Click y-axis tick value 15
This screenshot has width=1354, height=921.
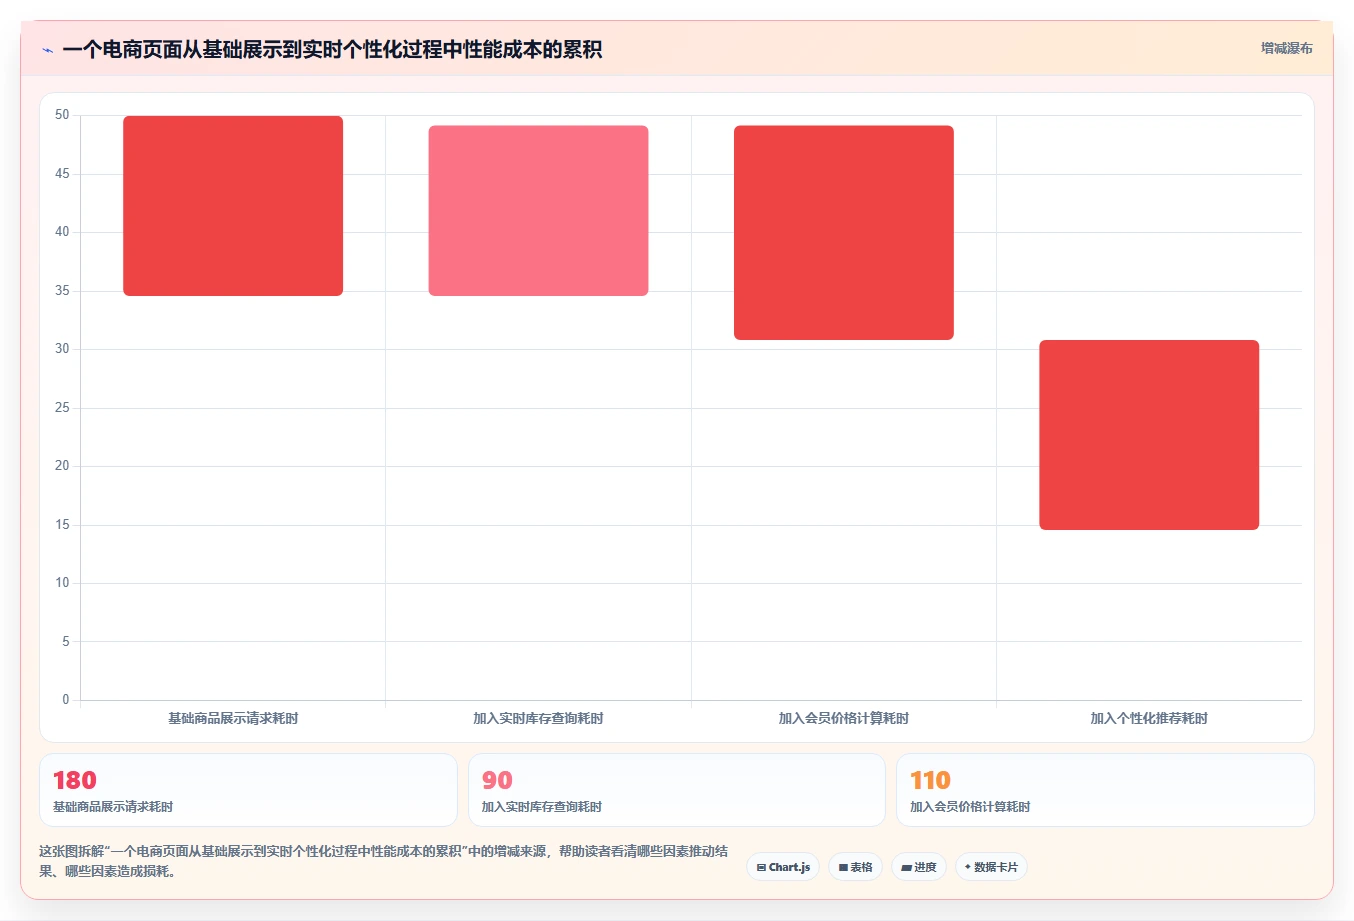(x=62, y=525)
